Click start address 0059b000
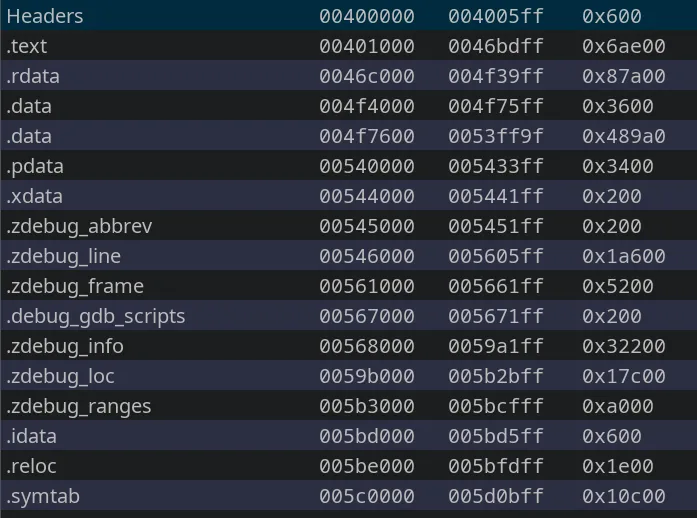 tap(367, 377)
